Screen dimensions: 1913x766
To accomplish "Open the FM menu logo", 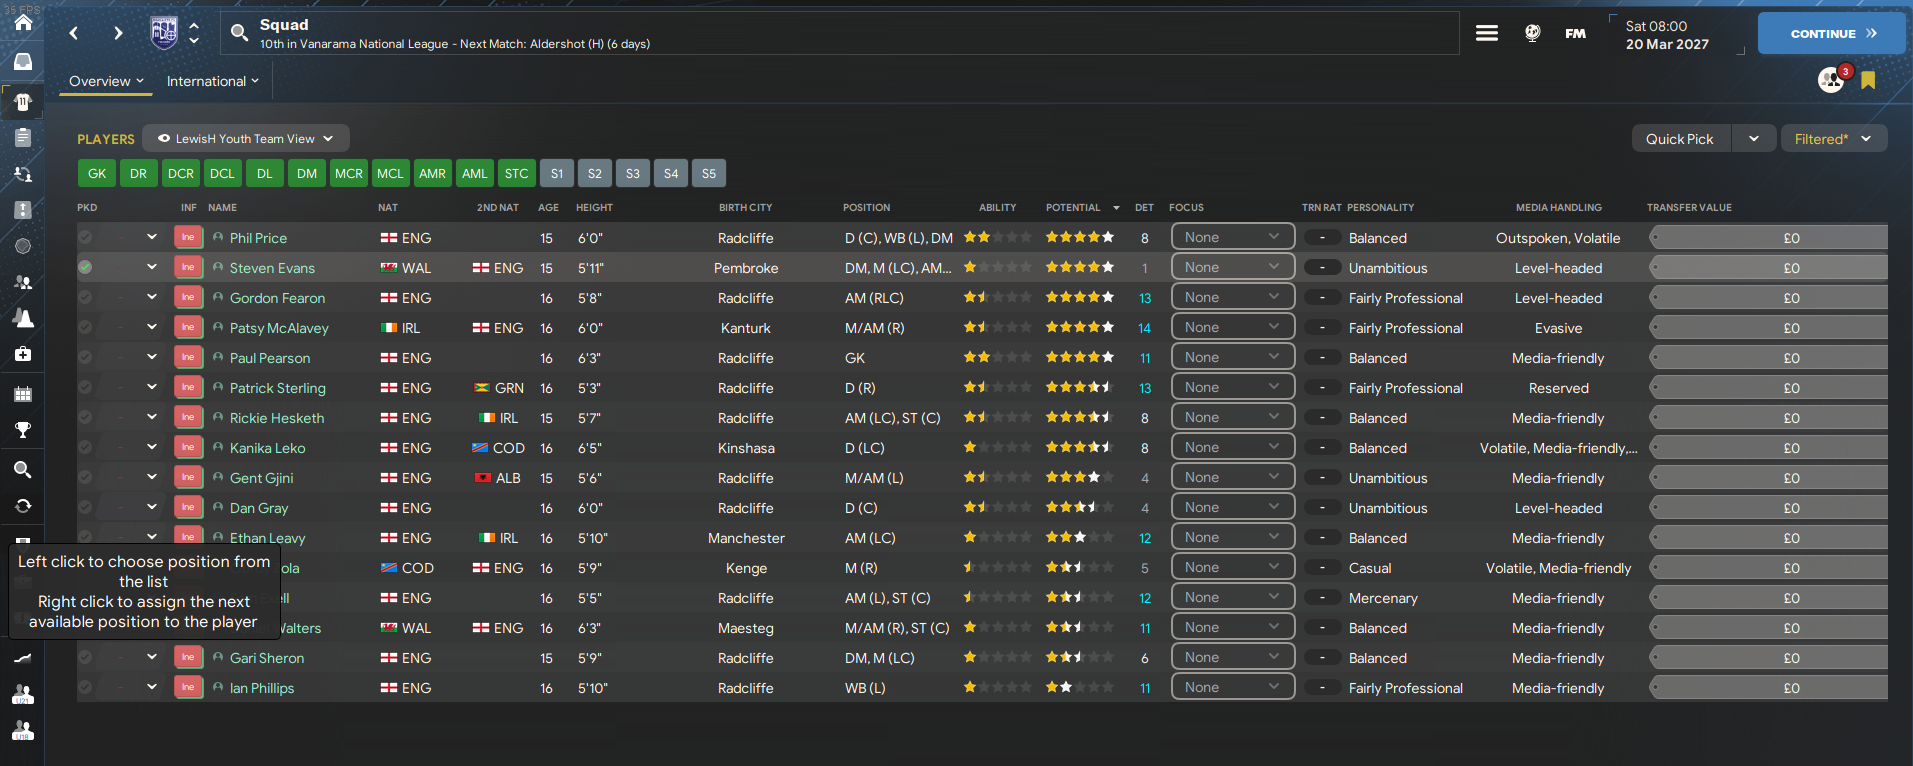I will click(1575, 33).
